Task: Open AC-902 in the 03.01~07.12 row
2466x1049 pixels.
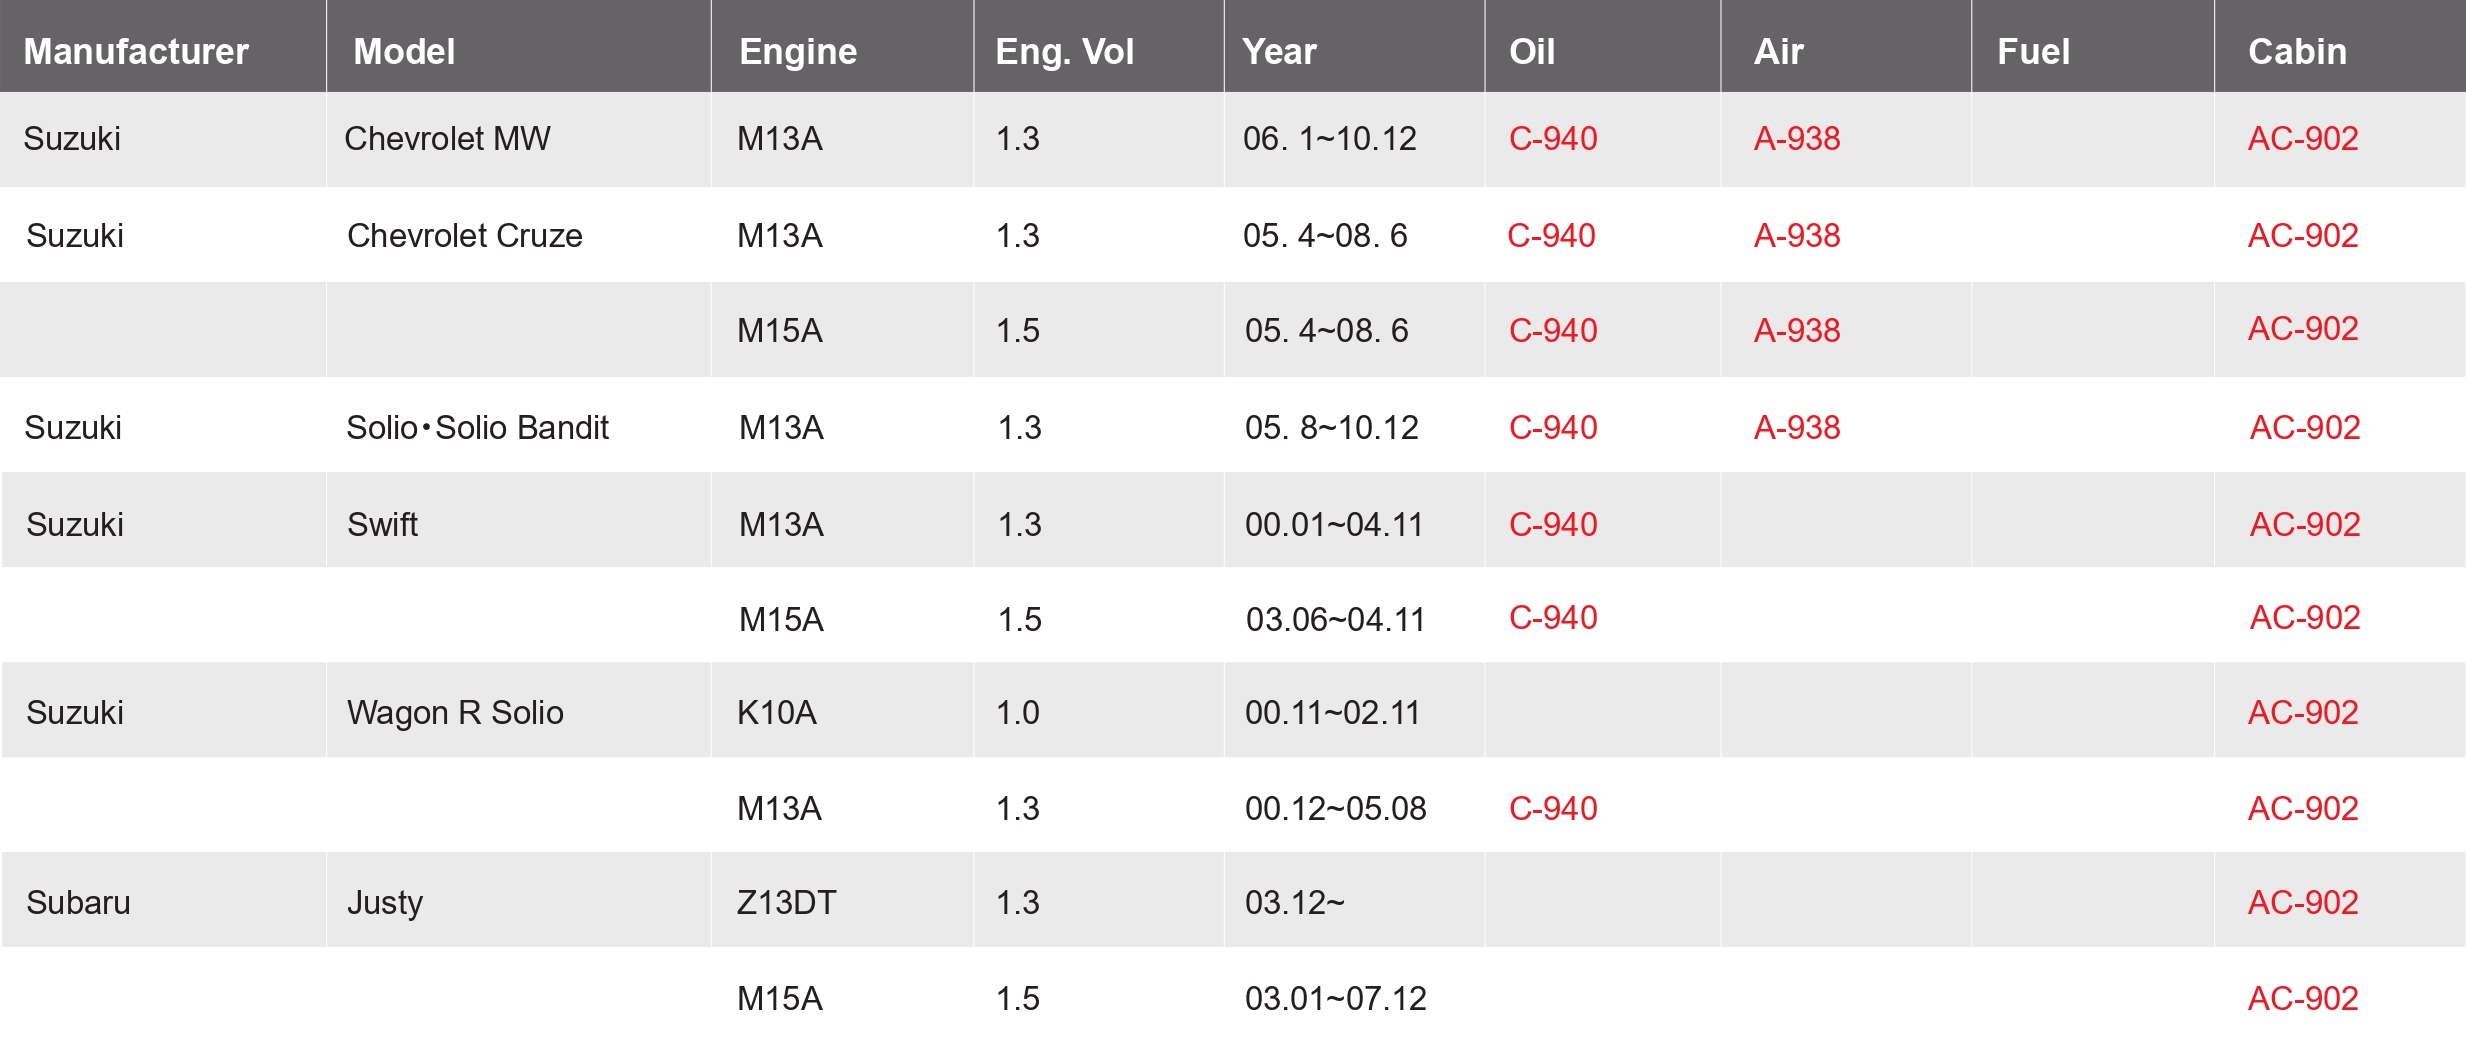Action: tap(2303, 998)
